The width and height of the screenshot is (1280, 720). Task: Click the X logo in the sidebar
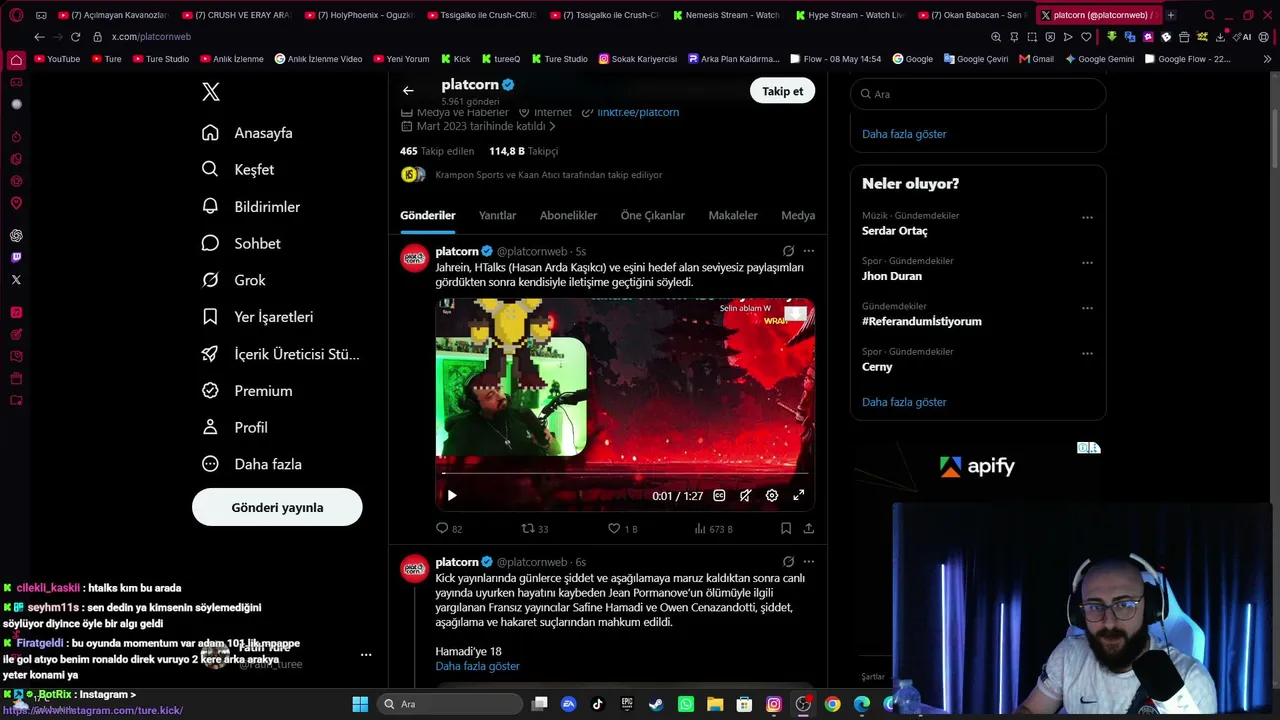coord(211,92)
